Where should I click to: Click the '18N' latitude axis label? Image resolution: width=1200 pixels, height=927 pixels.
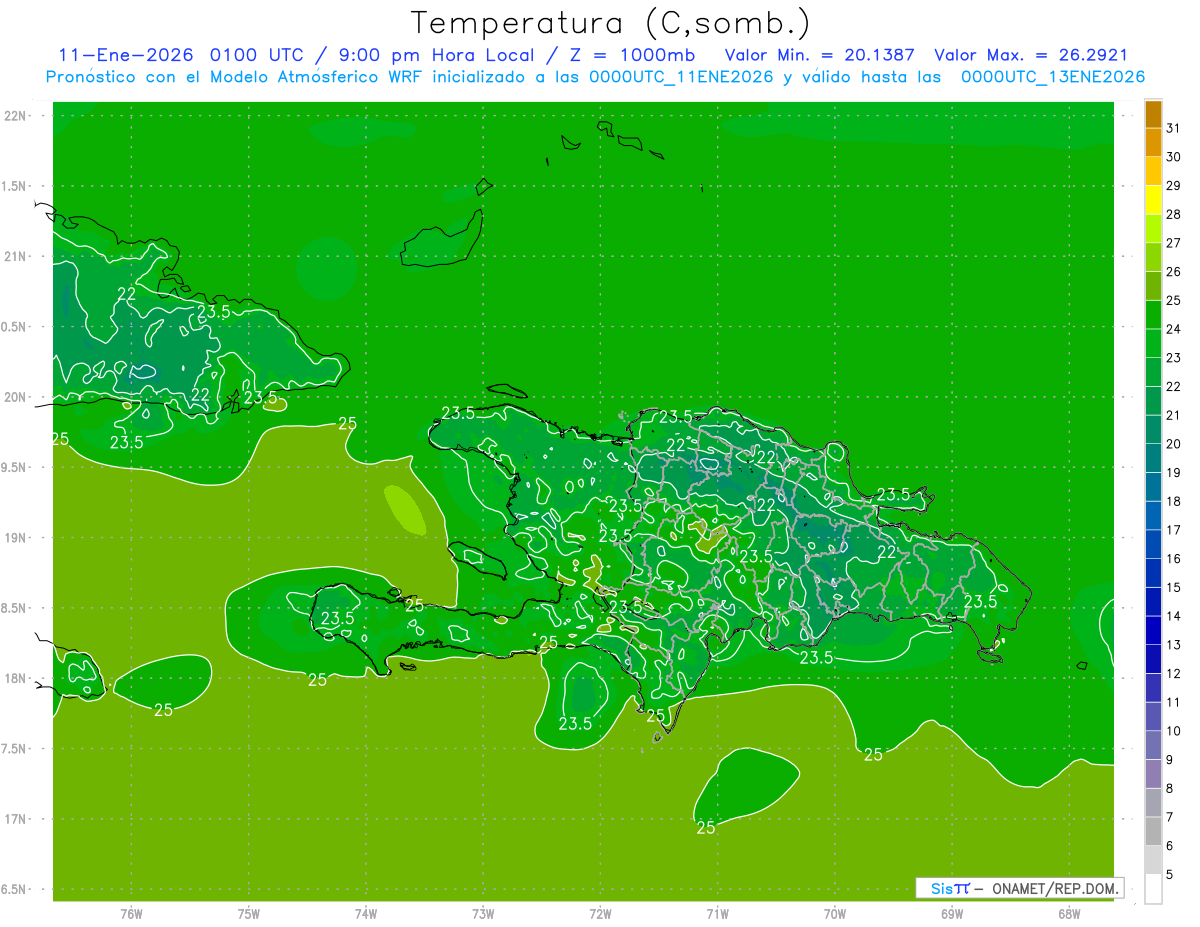tap(16, 678)
